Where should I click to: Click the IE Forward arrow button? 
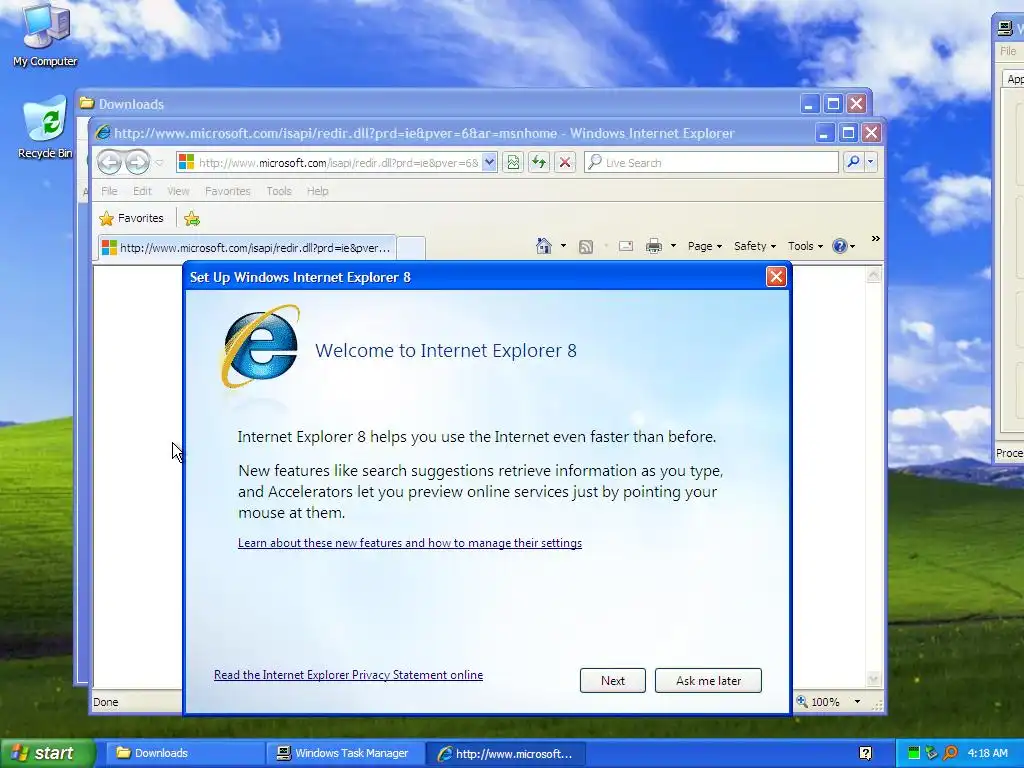[x=137, y=162]
